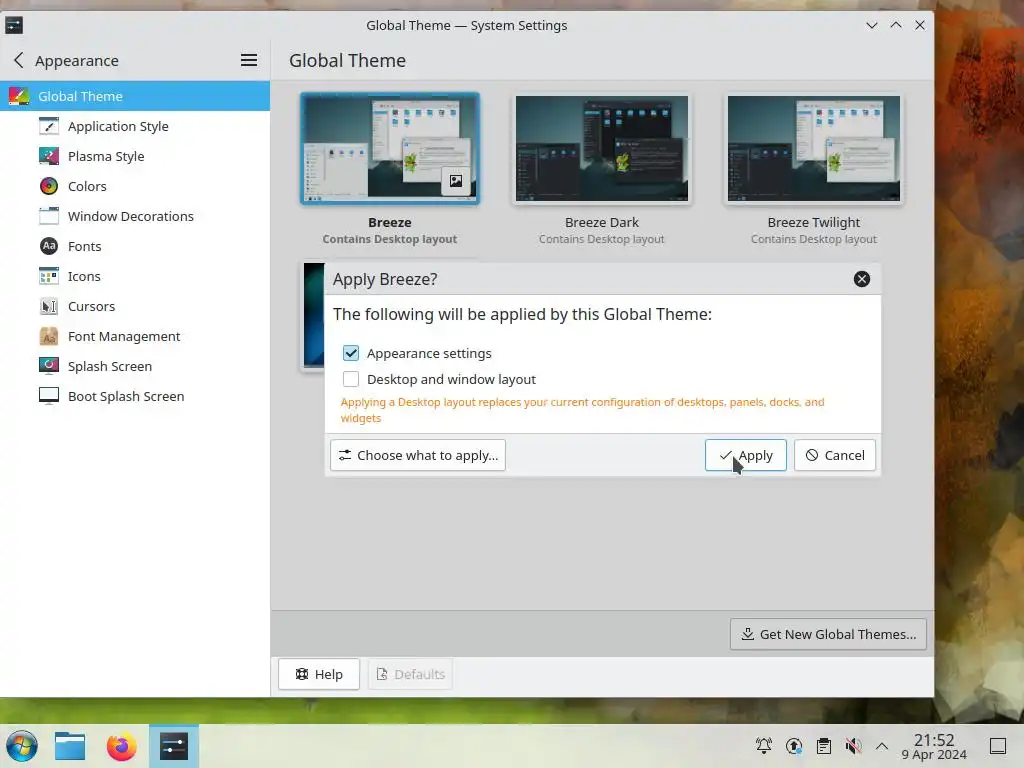Go to Splash Screen settings

click(135, 366)
